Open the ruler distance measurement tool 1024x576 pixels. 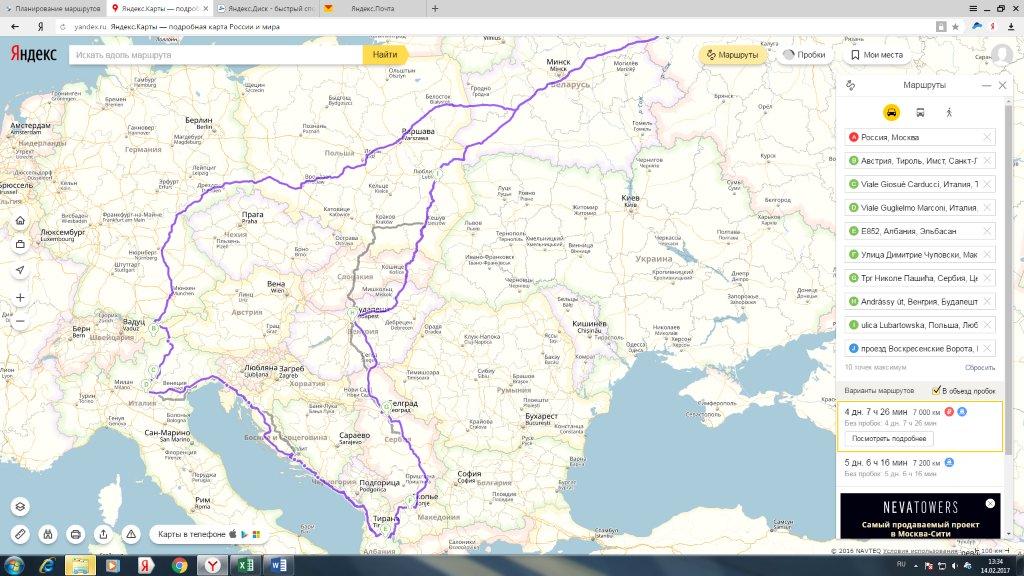pyautogui.click(x=20, y=534)
